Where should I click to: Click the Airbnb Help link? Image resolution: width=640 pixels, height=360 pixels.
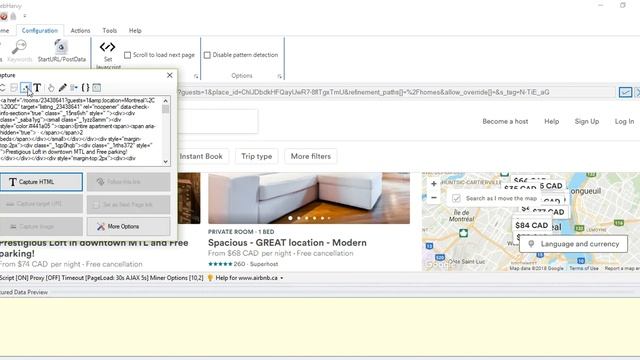(x=551, y=121)
